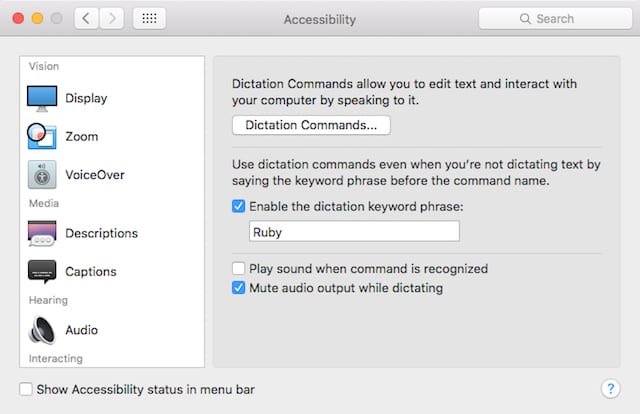
Task: Select the Display label in sidebar
Action: pos(86,98)
